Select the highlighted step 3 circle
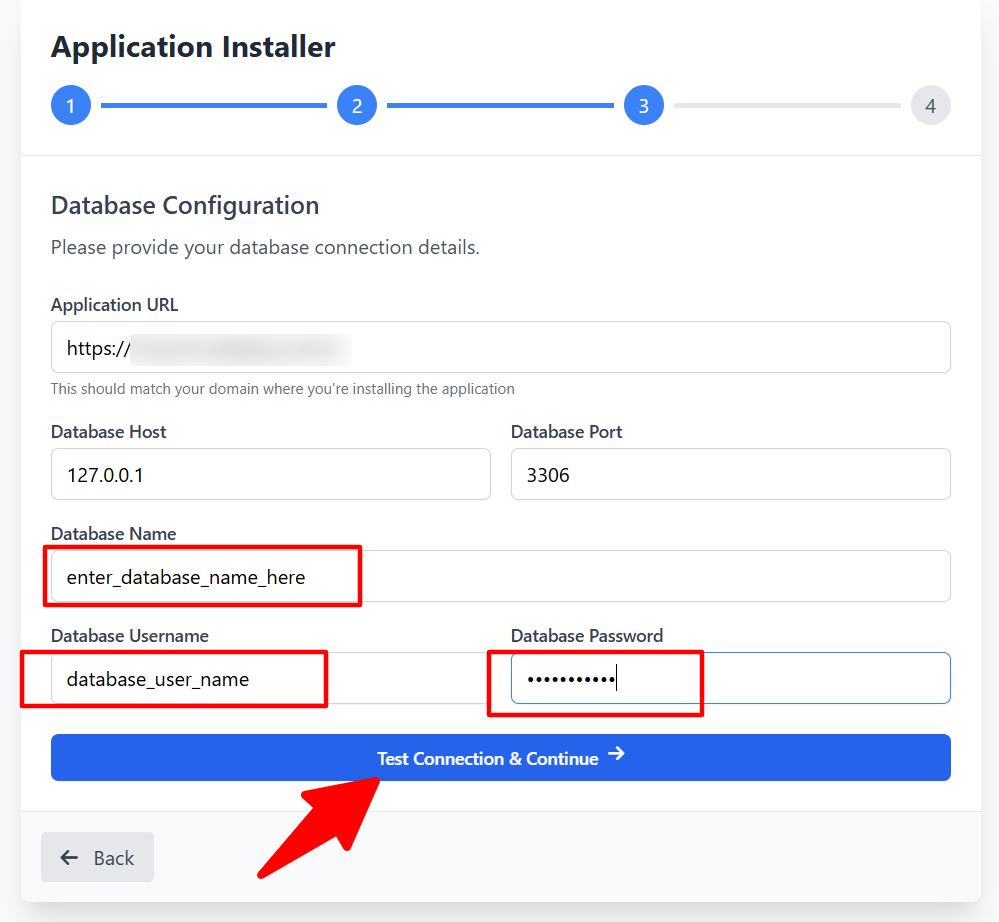This screenshot has height=922, width=999. tap(643, 104)
